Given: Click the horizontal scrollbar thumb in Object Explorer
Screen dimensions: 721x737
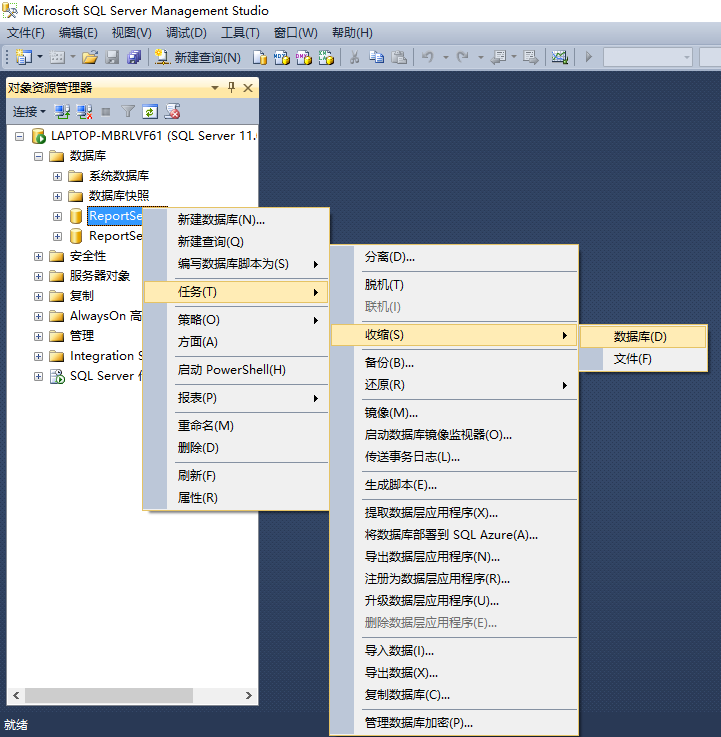Looking at the screenshot, I should (x=109, y=695).
